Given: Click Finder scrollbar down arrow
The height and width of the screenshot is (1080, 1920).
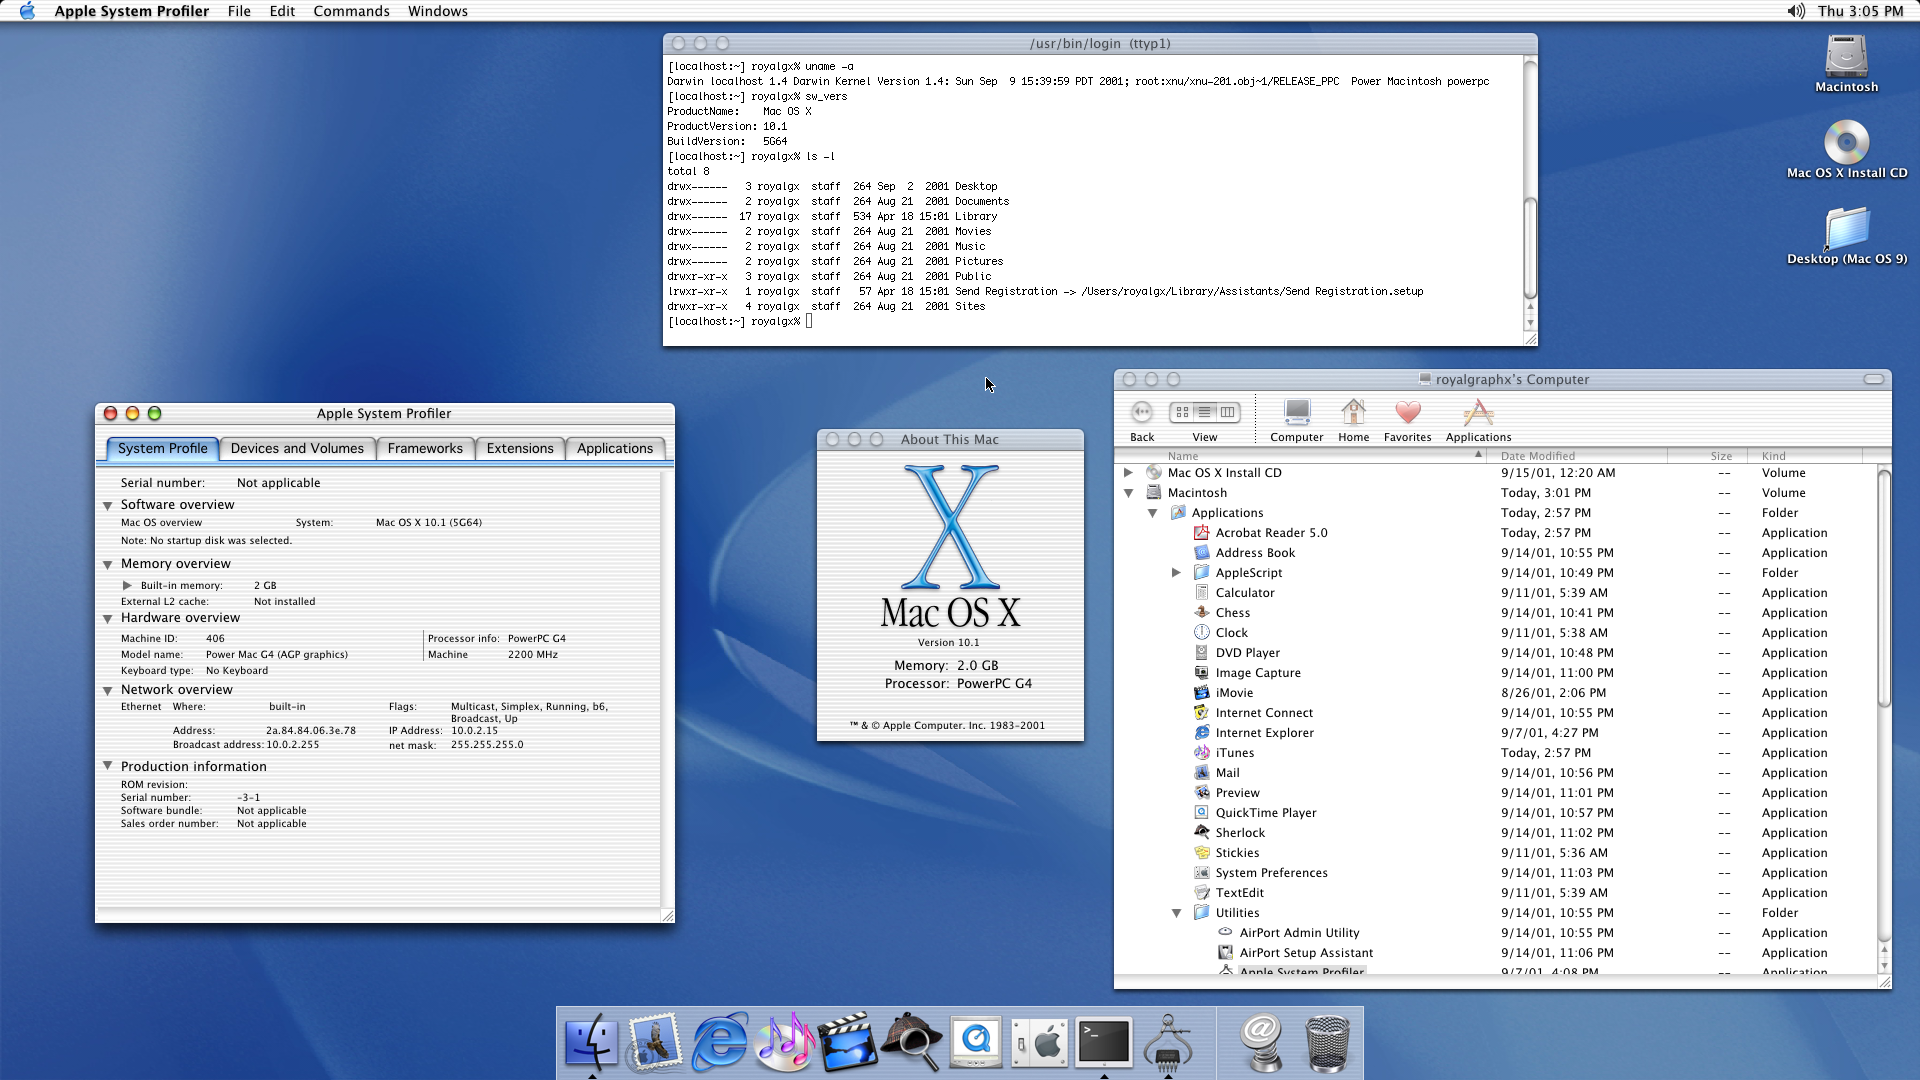Looking at the screenshot, I should 1884,966.
